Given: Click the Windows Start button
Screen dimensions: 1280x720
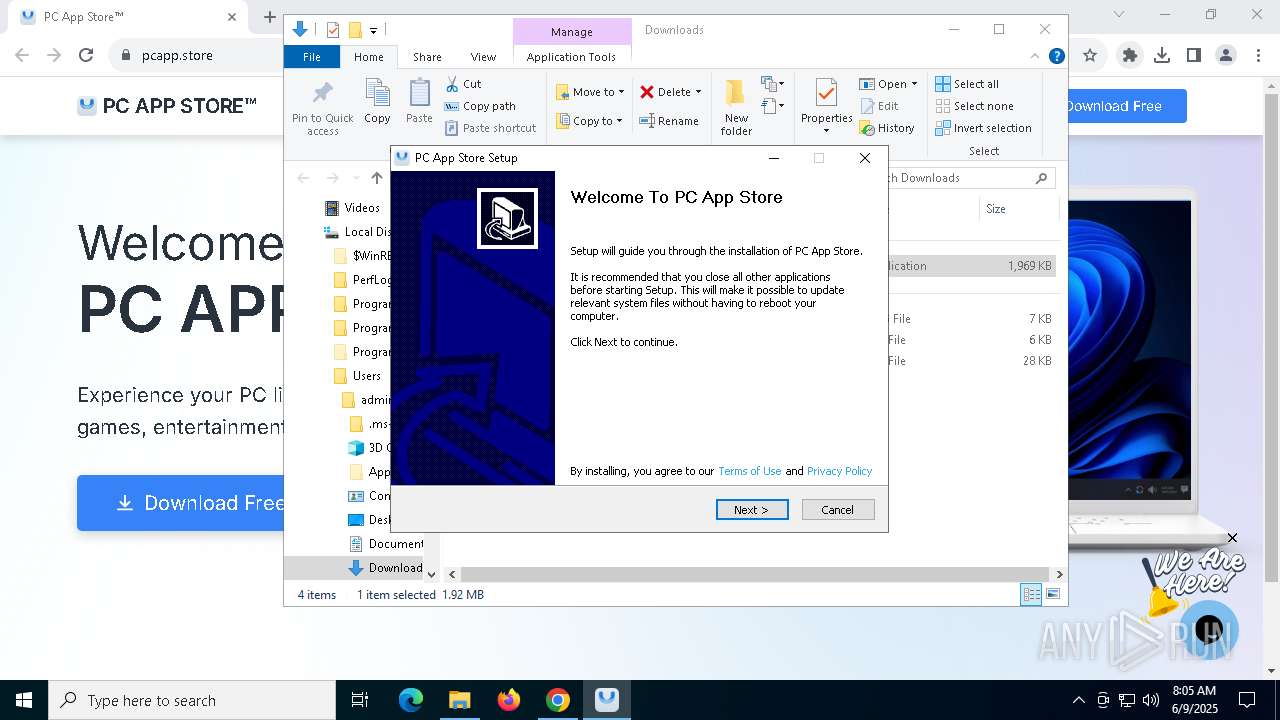Looking at the screenshot, I should 24,700.
